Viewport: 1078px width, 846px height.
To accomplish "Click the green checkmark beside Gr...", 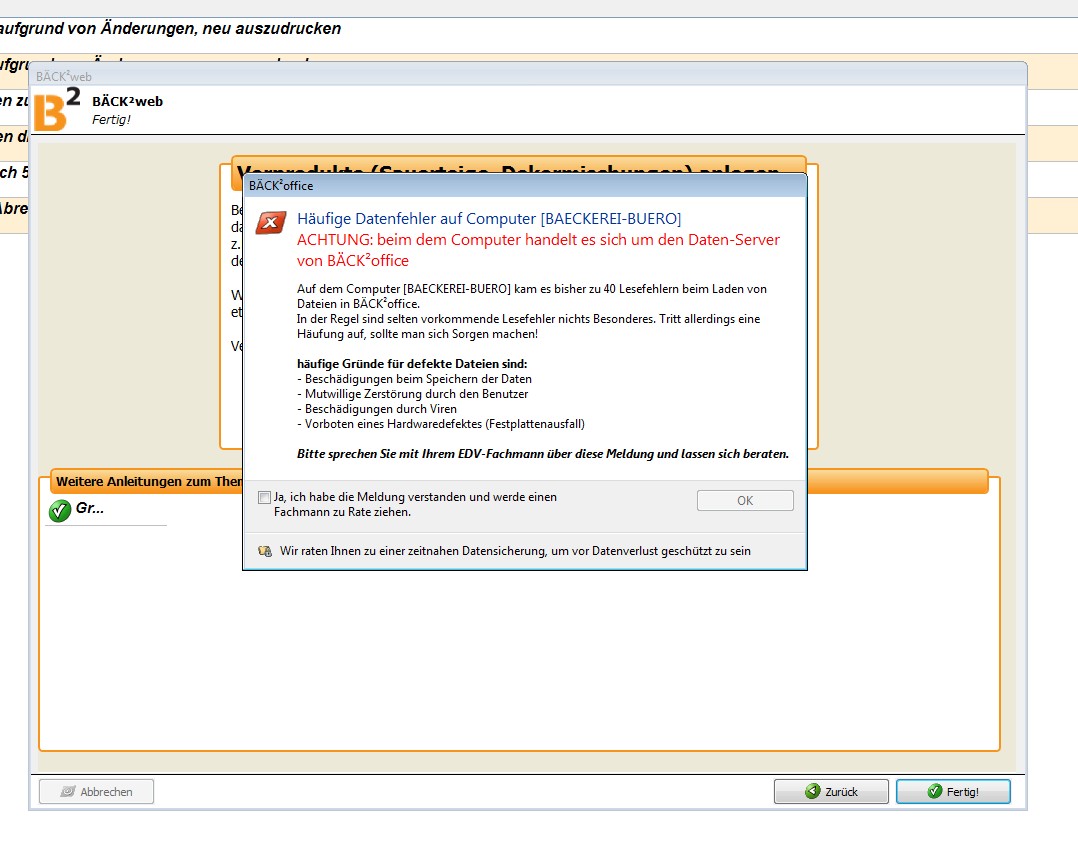I will click(60, 511).
